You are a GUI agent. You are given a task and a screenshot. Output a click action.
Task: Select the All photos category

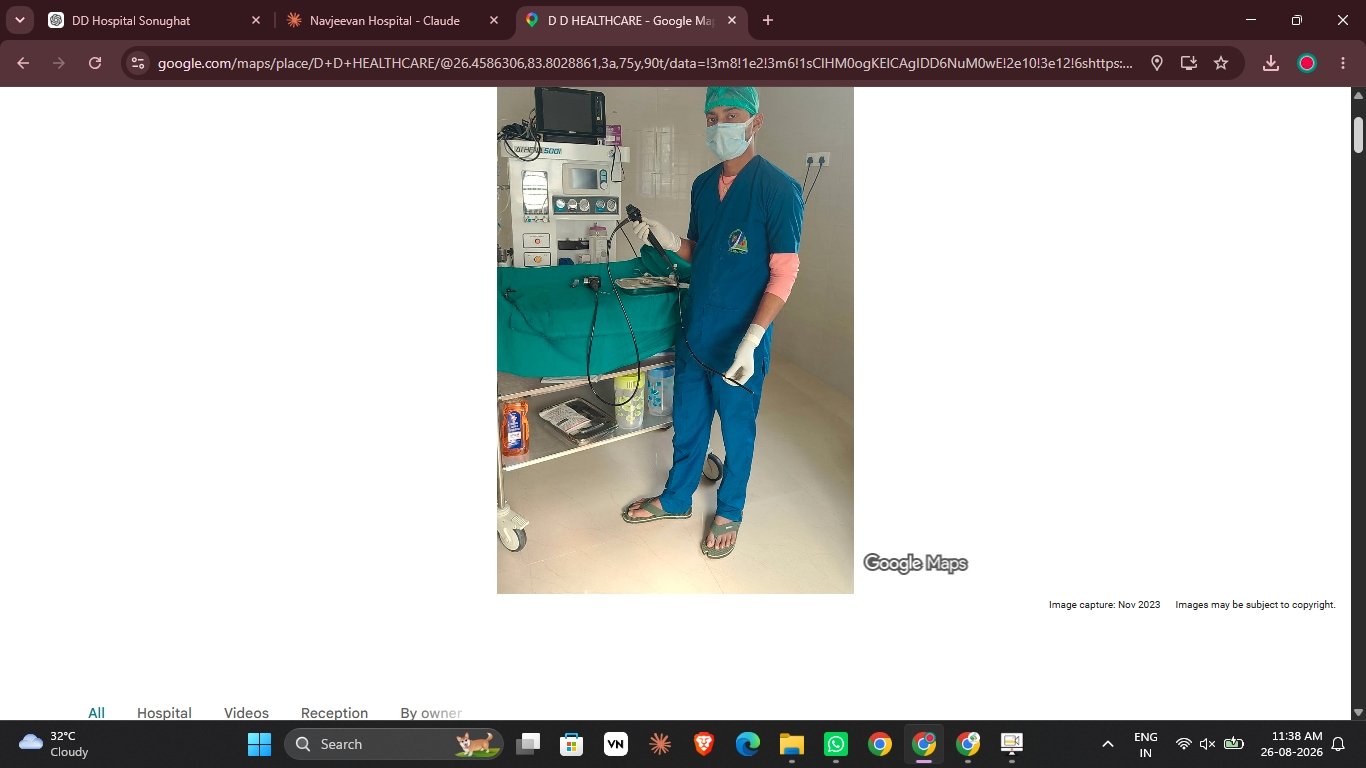96,713
